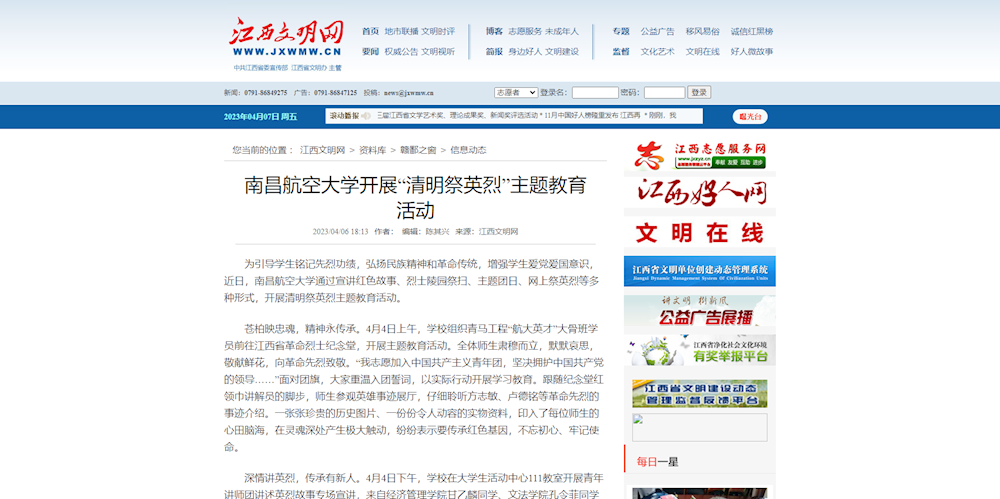The height and width of the screenshot is (499, 1000).
Task: Click the 密码 password input field
Action: (x=664, y=93)
